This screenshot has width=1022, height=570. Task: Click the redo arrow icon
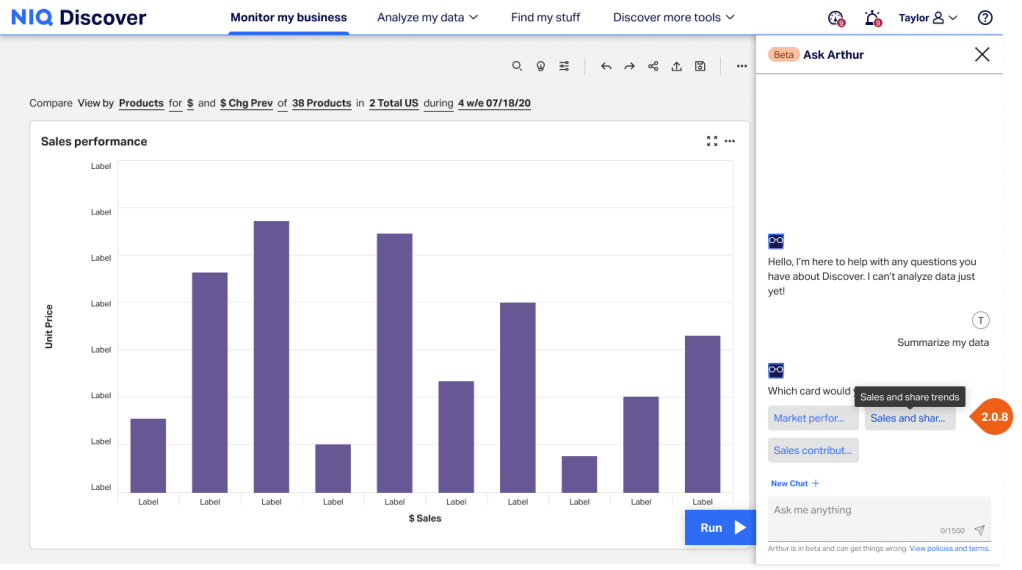[630, 66]
